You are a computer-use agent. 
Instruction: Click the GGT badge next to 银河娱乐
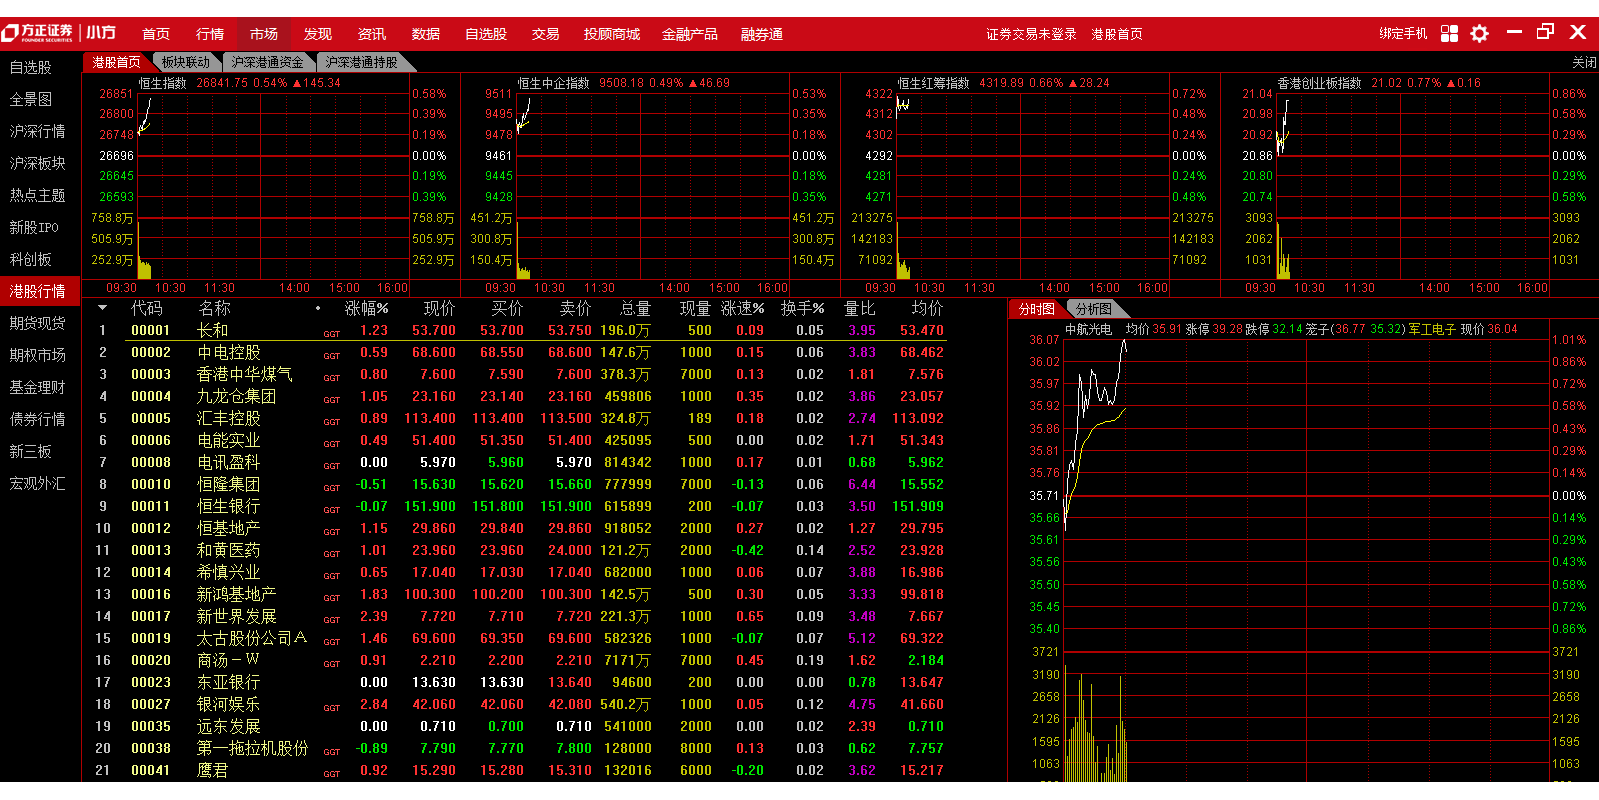[331, 708]
